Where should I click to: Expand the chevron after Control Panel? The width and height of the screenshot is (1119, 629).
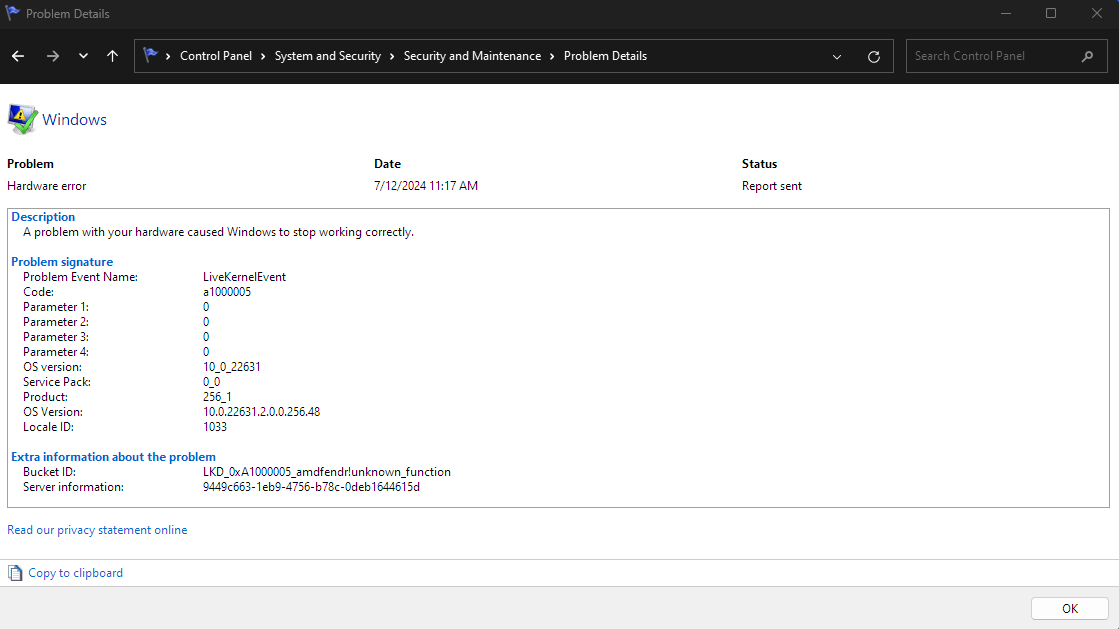[263, 56]
